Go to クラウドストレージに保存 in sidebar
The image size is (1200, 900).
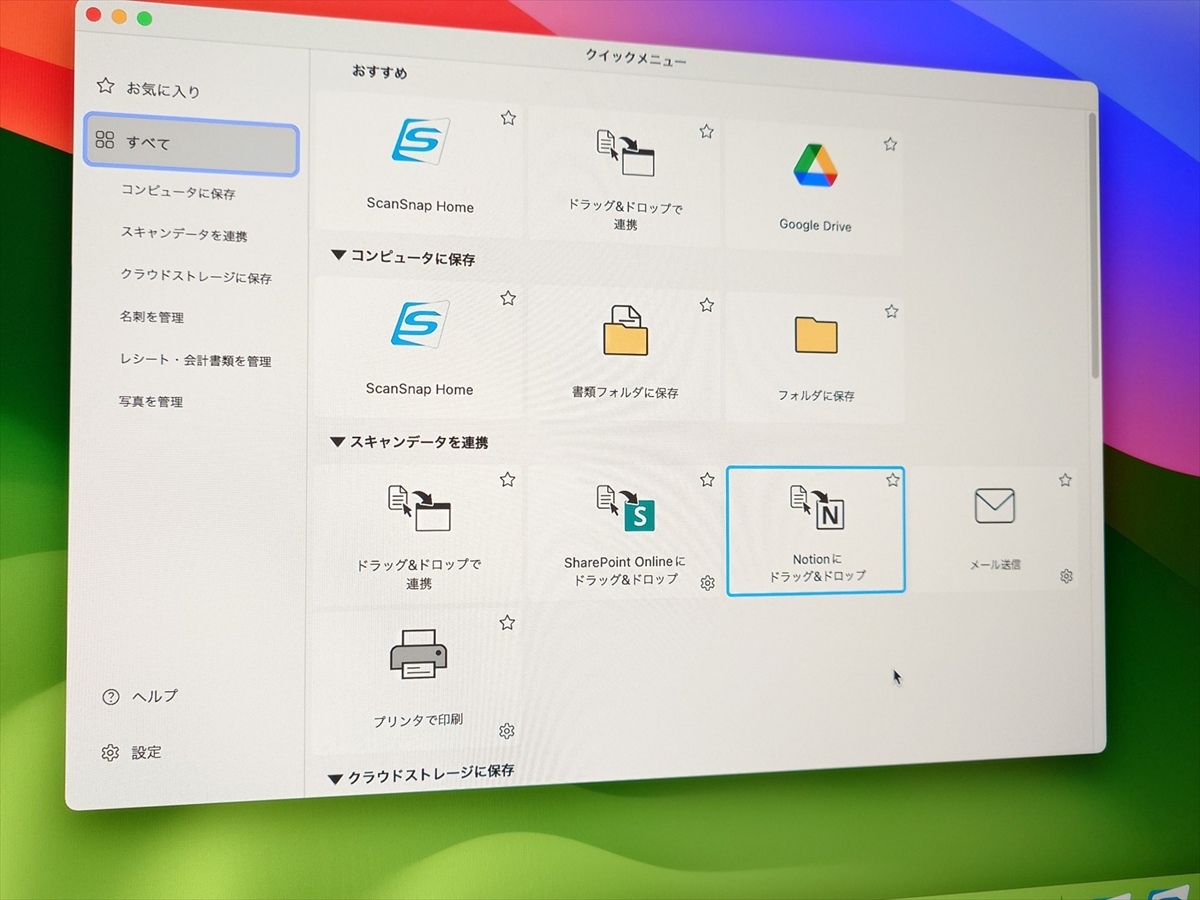195,277
